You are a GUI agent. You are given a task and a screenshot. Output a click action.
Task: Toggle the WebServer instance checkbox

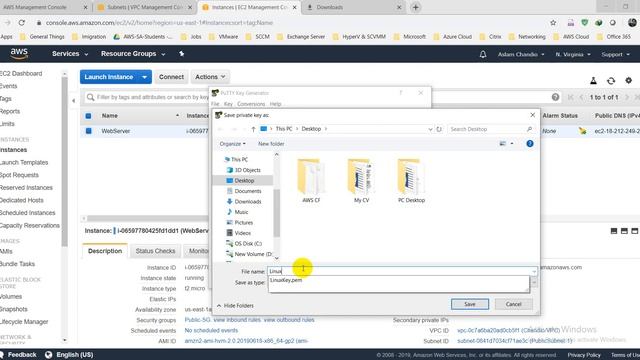(x=89, y=131)
